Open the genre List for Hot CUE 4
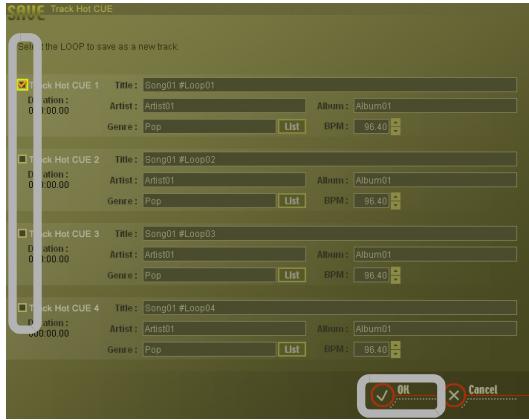This screenshot has width=529, height=420. pos(292,349)
